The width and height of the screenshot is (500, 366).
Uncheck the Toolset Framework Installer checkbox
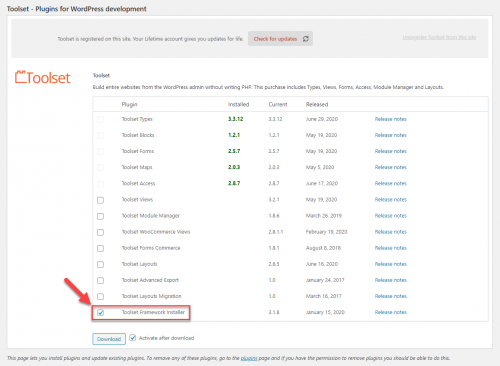tap(100, 313)
